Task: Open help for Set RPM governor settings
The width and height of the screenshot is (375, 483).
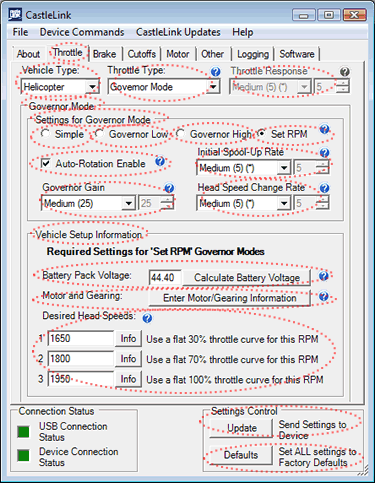Action: (324, 129)
